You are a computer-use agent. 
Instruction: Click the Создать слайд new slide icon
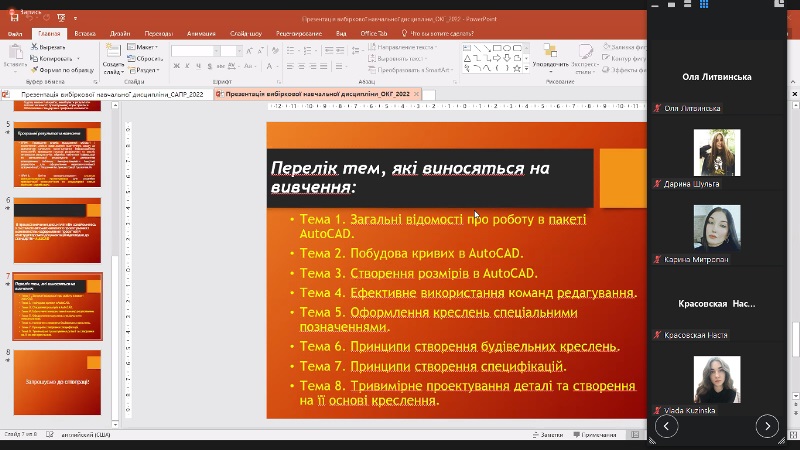pyautogui.click(x=113, y=51)
